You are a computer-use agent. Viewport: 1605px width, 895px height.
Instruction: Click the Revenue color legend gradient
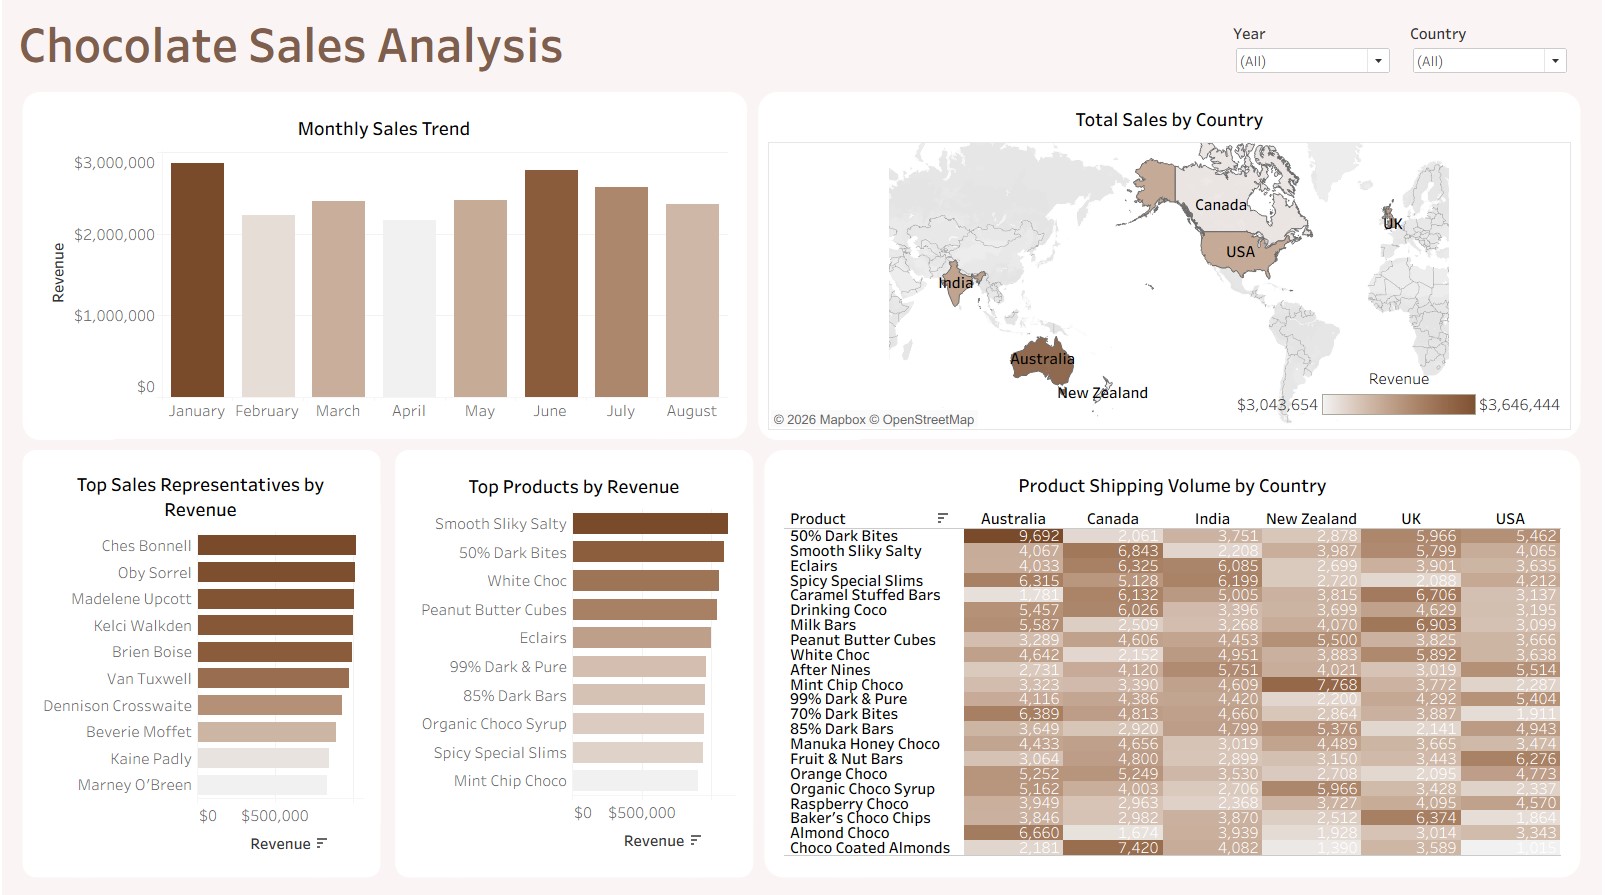1398,404
